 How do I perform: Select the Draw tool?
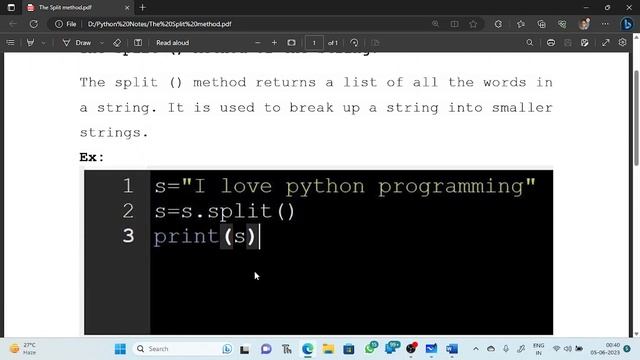(x=77, y=42)
